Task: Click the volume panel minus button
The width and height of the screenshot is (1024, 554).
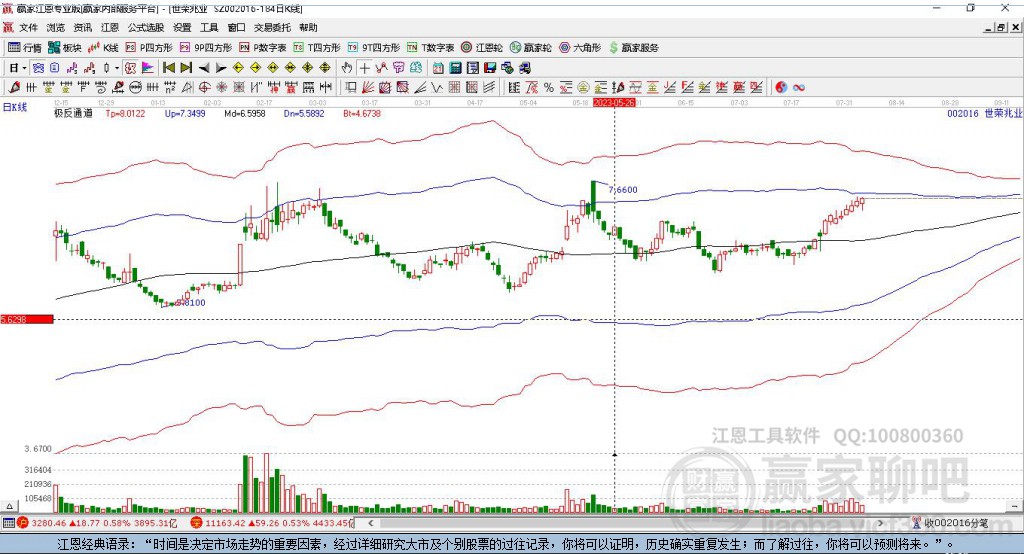Action: coord(1014,506)
